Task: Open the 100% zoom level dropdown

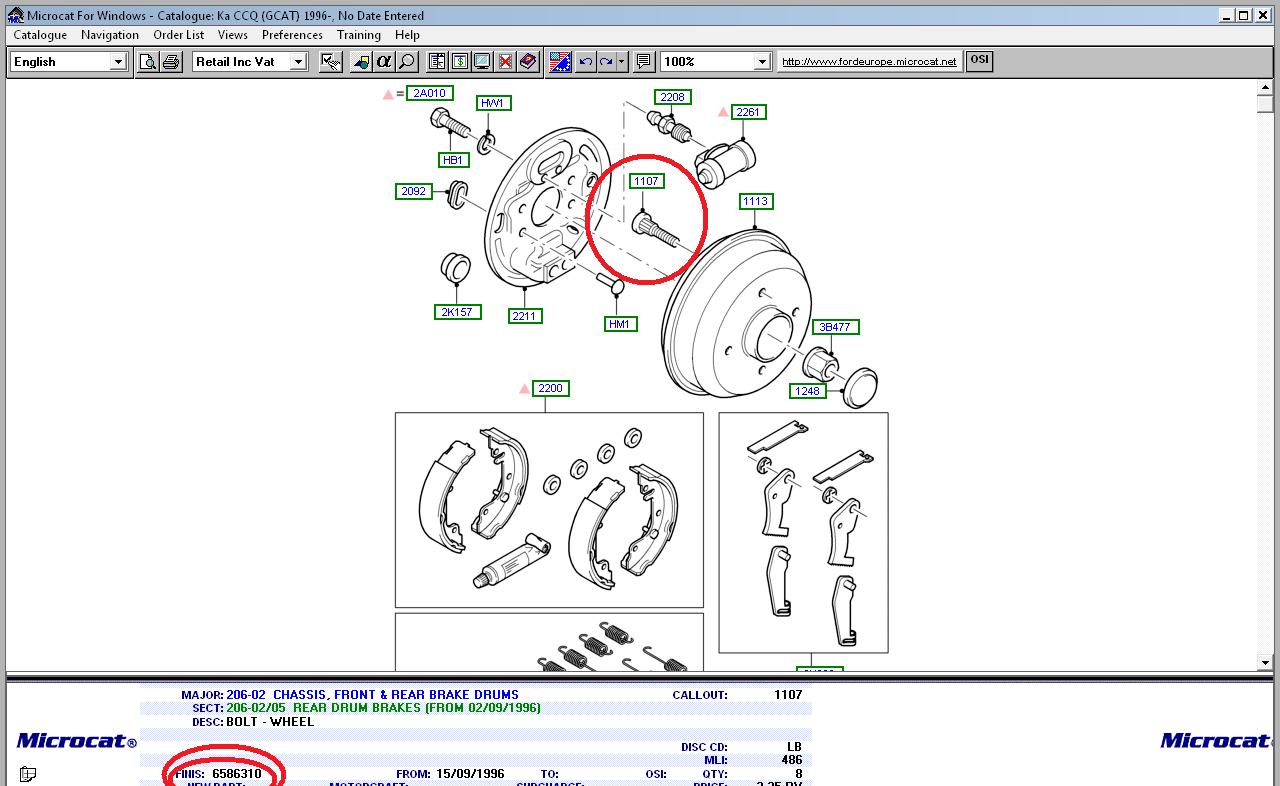Action: coord(761,62)
